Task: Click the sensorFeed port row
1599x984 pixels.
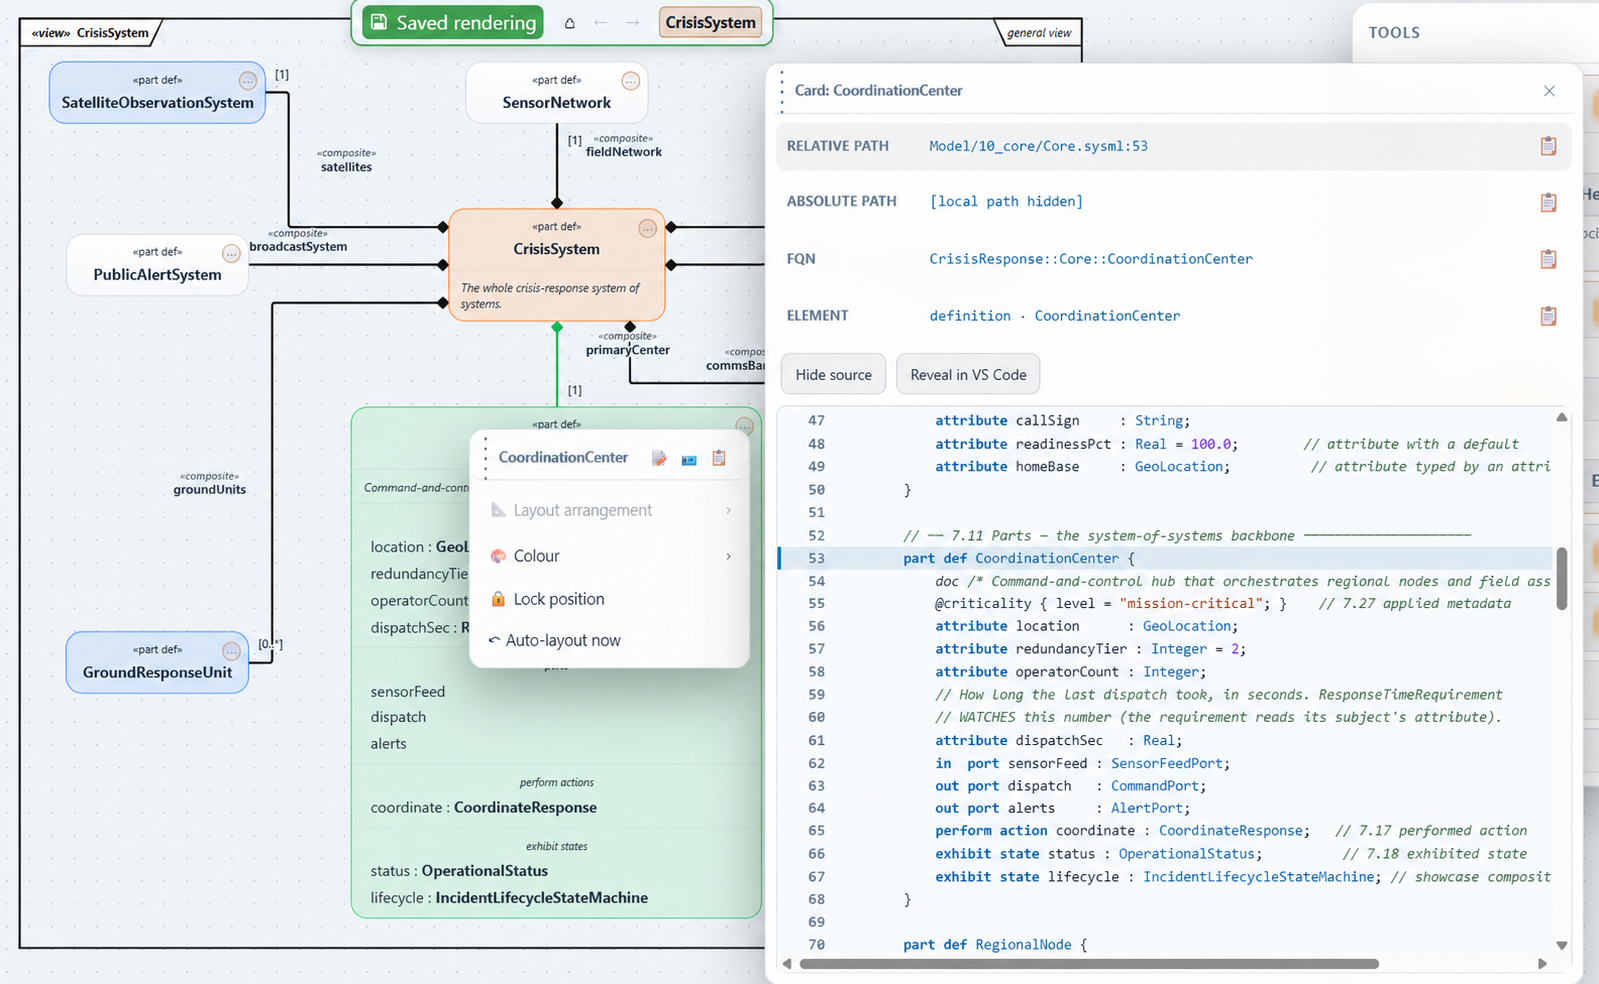Action: tap(408, 692)
